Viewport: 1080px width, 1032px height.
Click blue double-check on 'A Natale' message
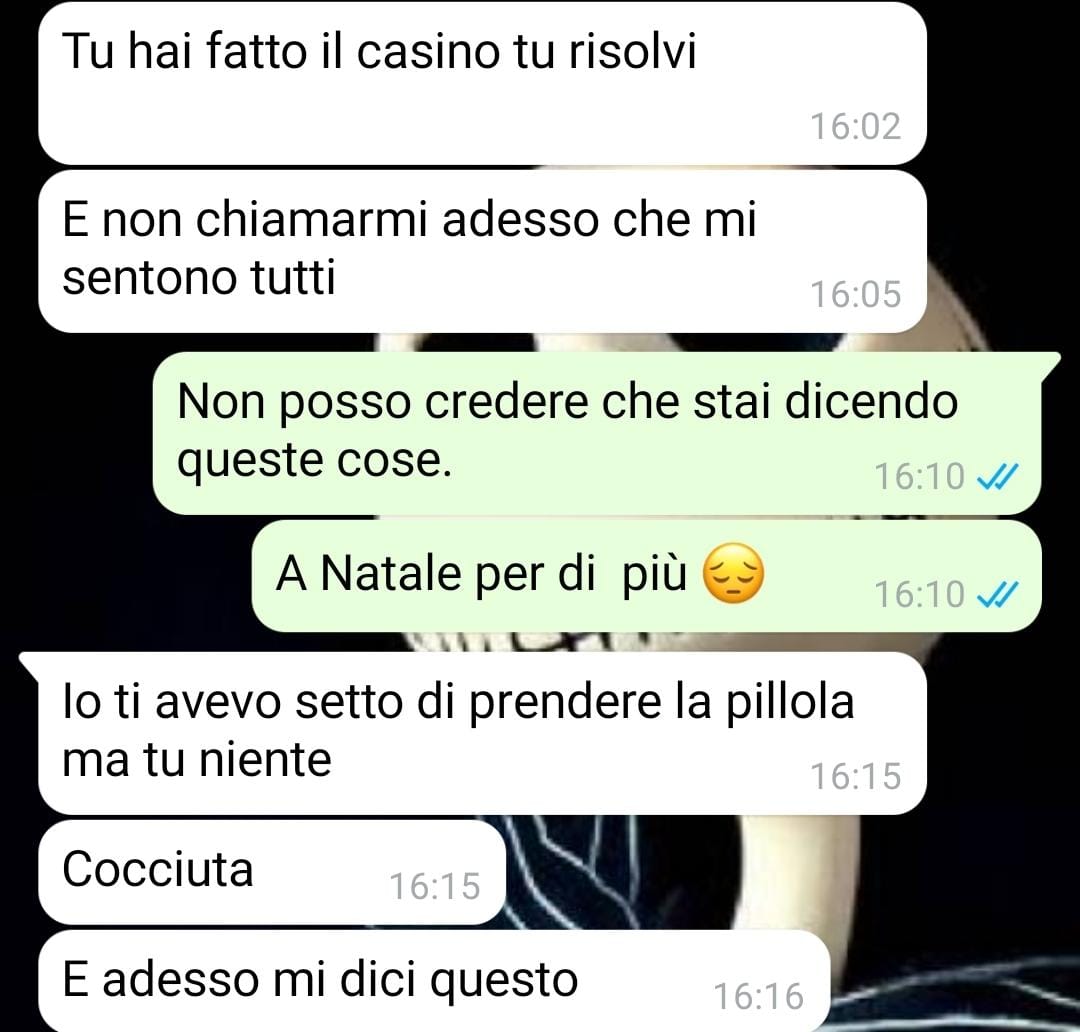[998, 594]
